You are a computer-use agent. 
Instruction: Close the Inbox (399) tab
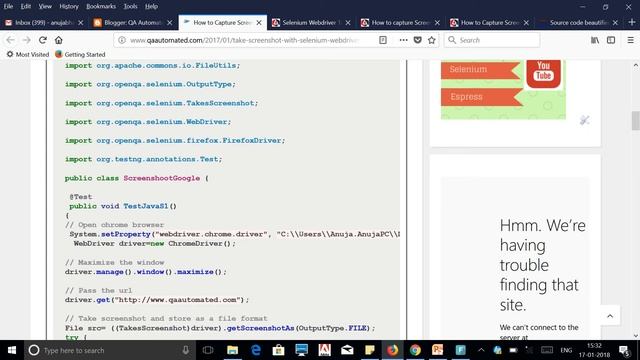80,22
